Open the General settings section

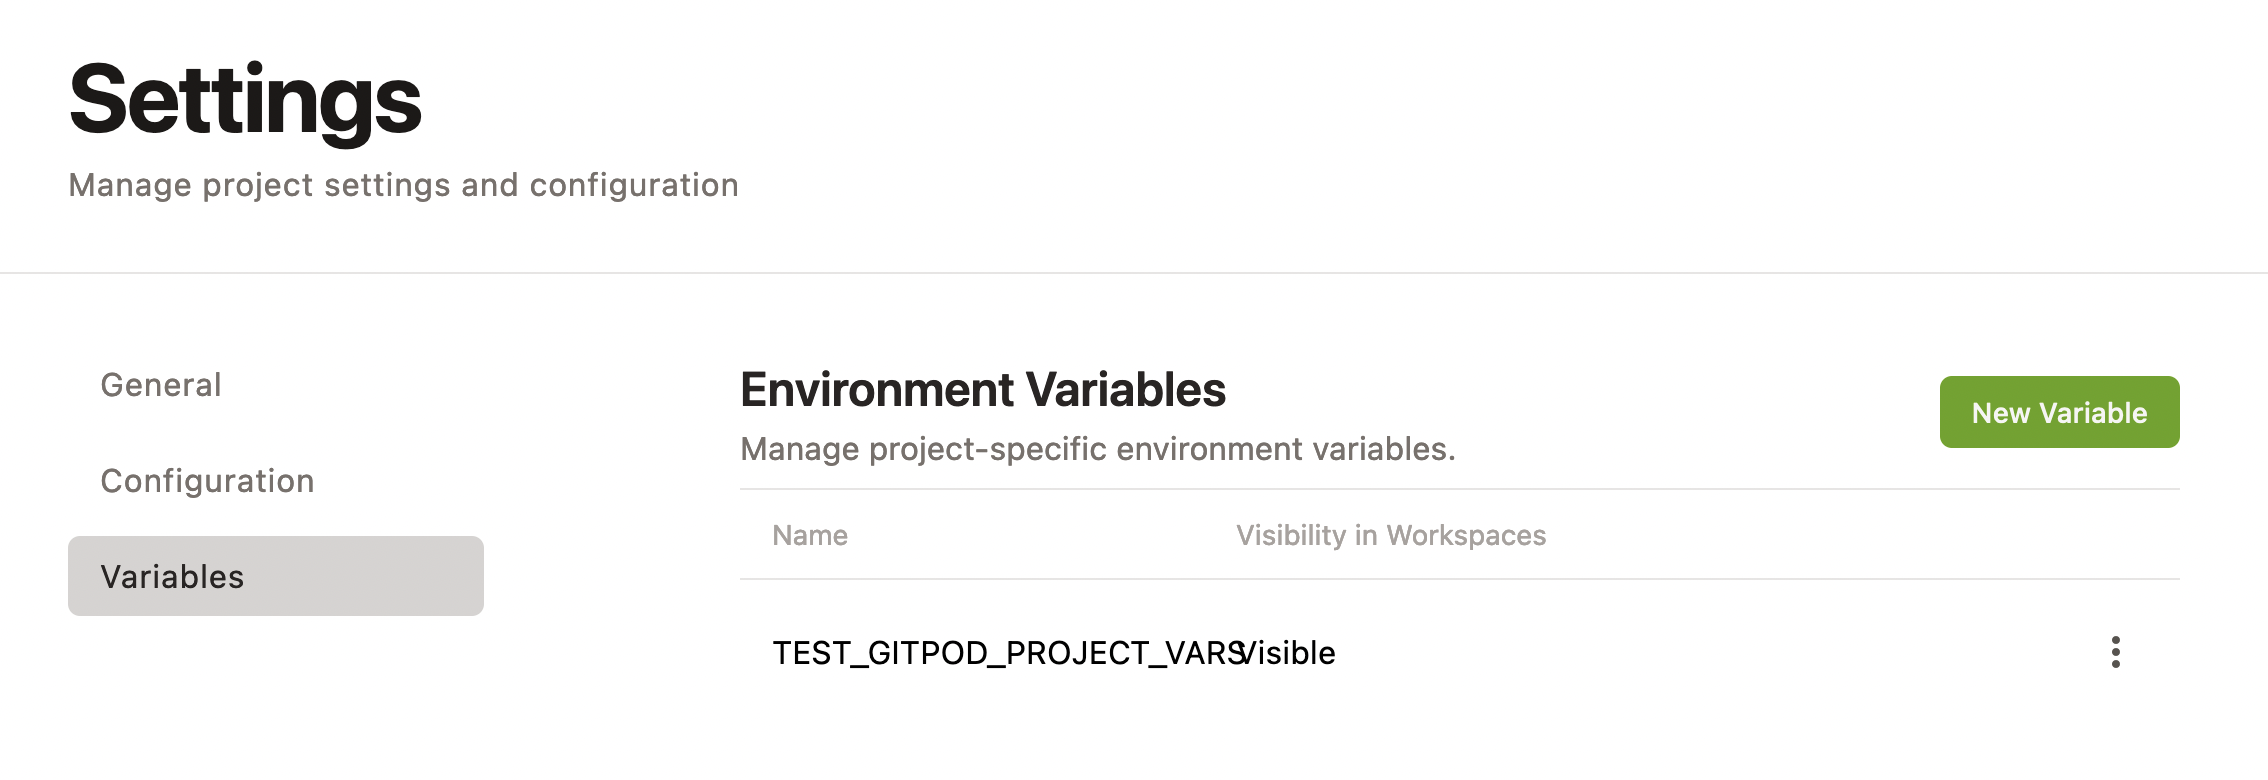(161, 385)
